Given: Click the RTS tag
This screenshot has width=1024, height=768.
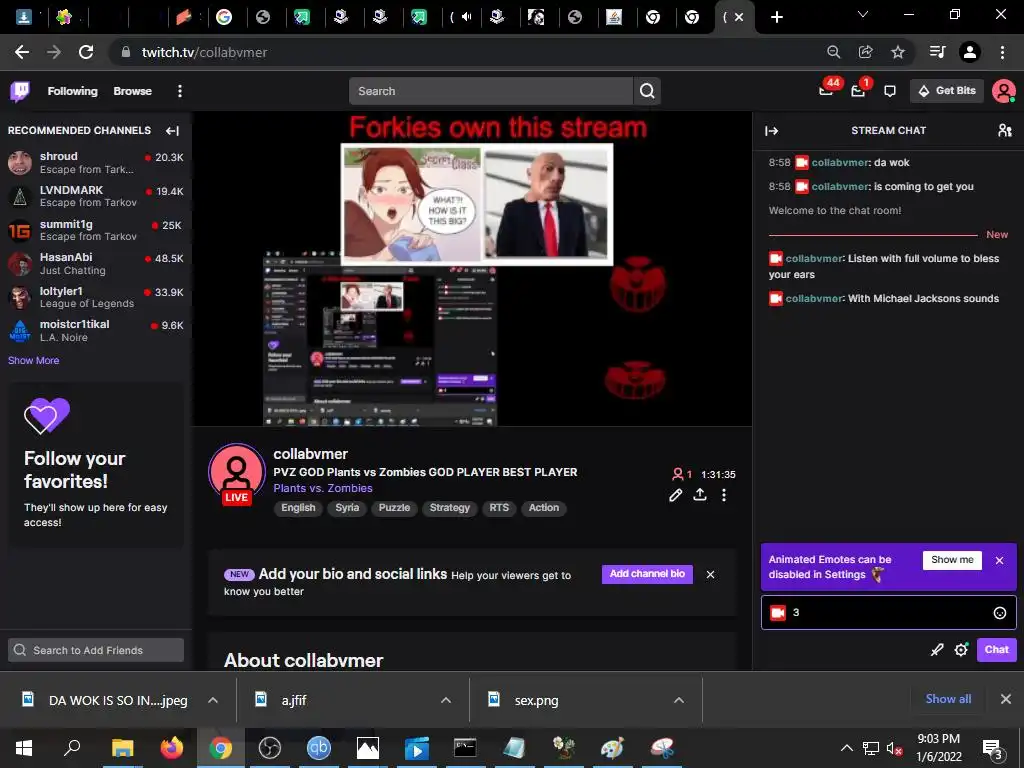Looking at the screenshot, I should [499, 508].
